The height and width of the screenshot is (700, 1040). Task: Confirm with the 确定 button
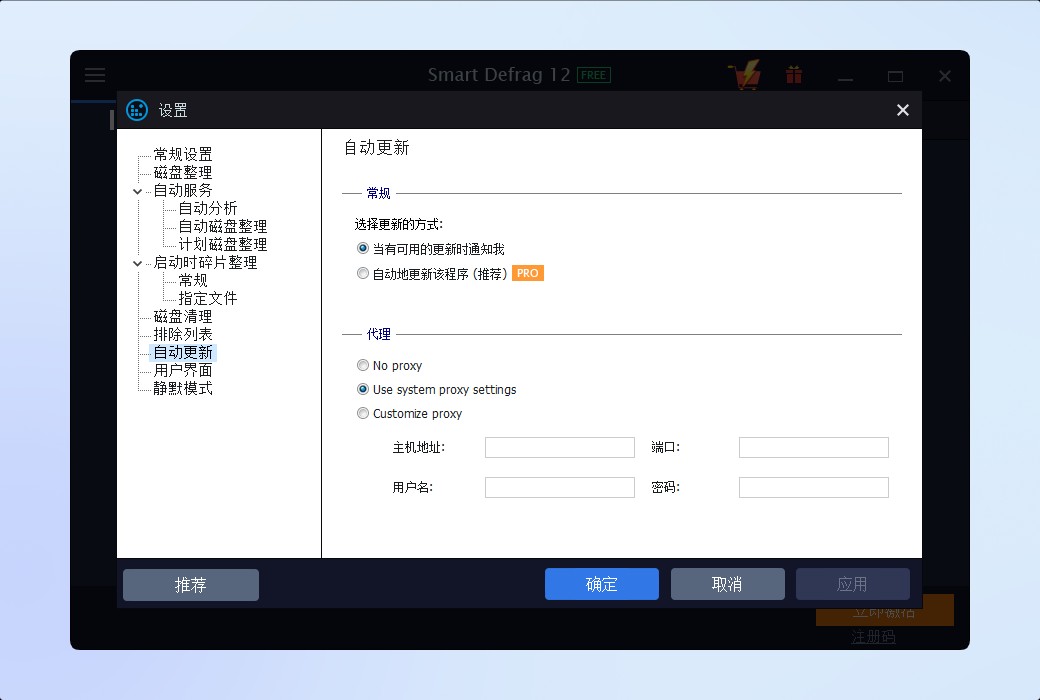(602, 584)
